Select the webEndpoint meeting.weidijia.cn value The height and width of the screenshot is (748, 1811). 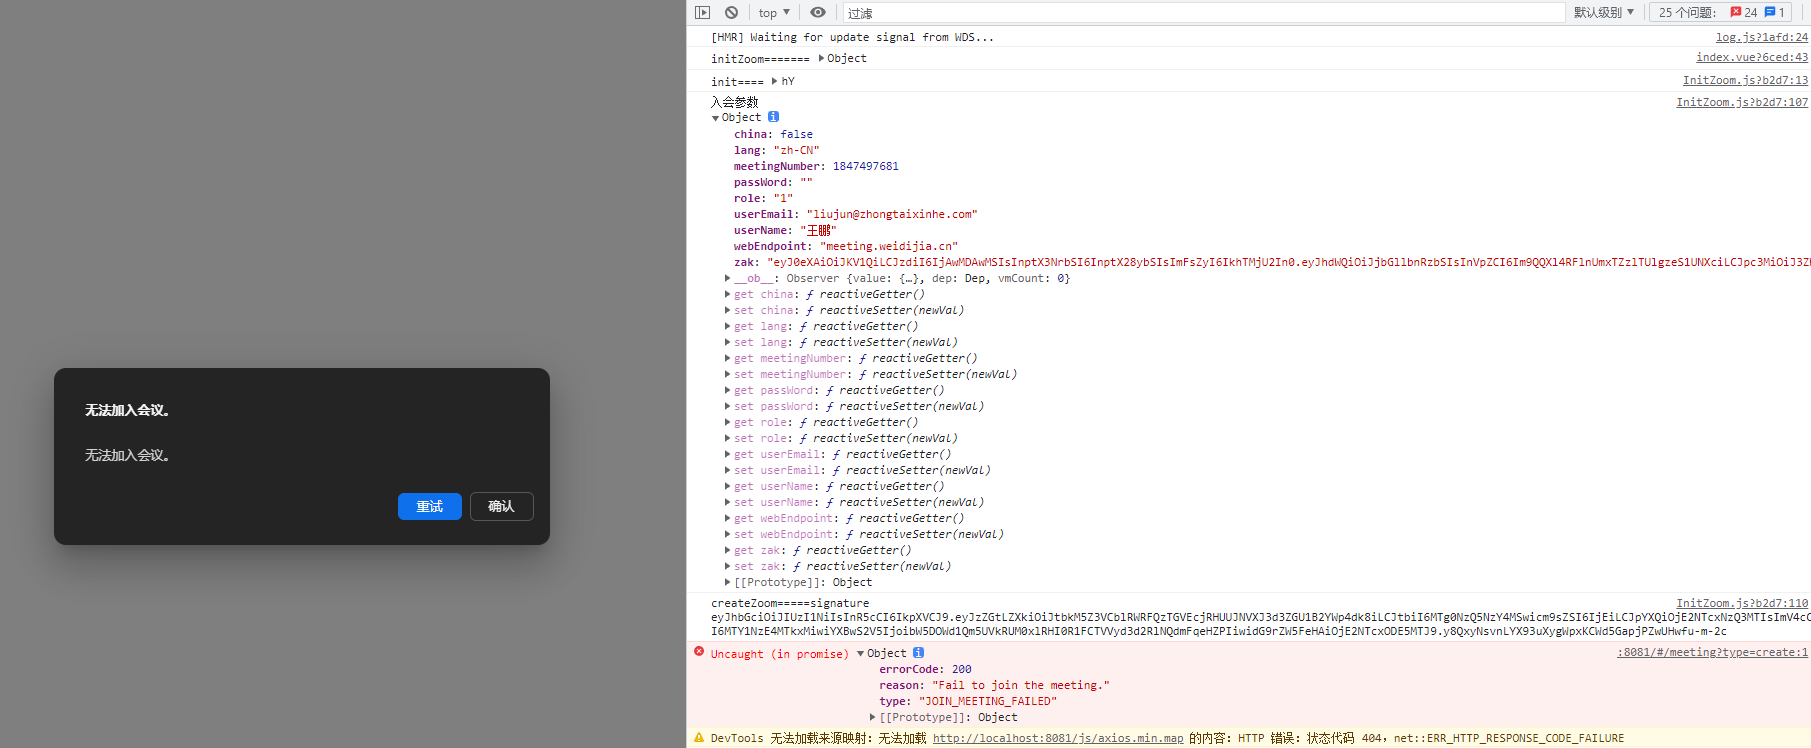(x=889, y=246)
